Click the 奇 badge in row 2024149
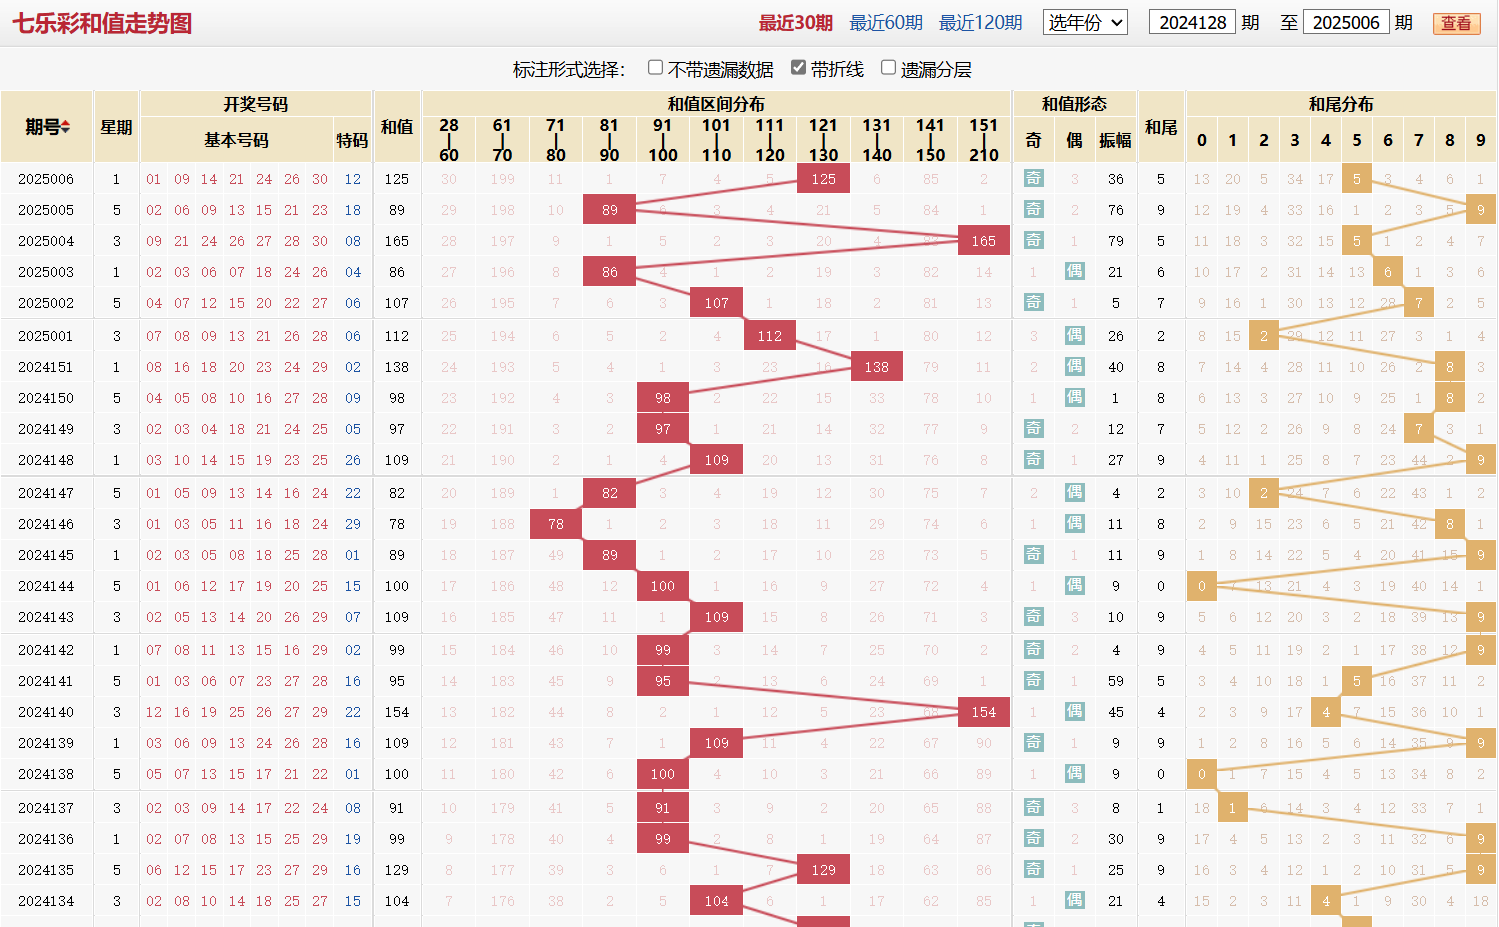The width and height of the screenshot is (1499, 927). click(x=1033, y=428)
